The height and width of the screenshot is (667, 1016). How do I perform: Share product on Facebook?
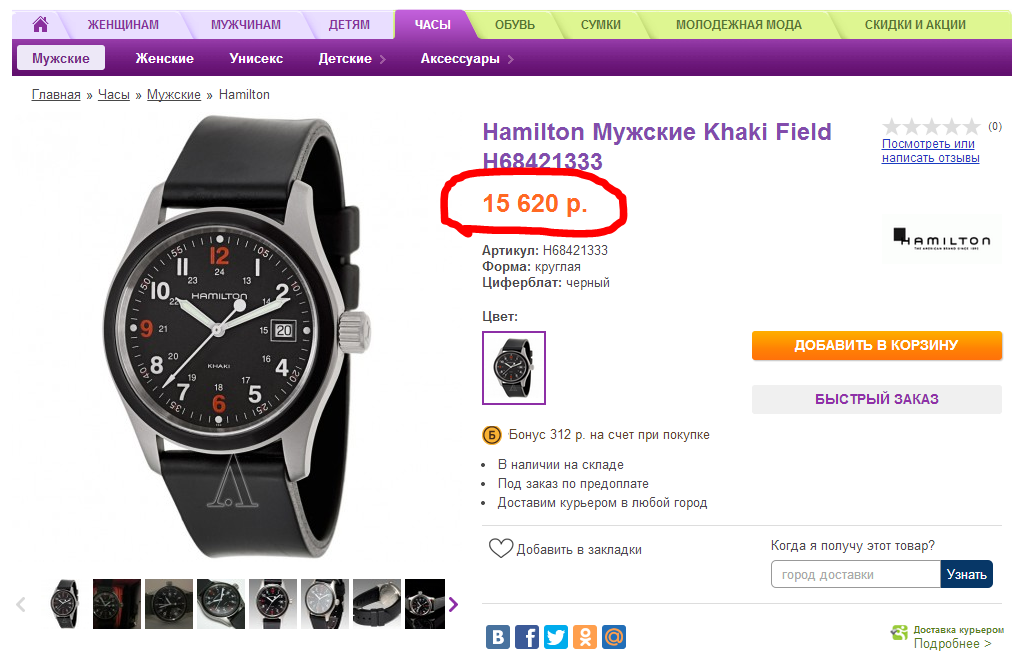(527, 636)
